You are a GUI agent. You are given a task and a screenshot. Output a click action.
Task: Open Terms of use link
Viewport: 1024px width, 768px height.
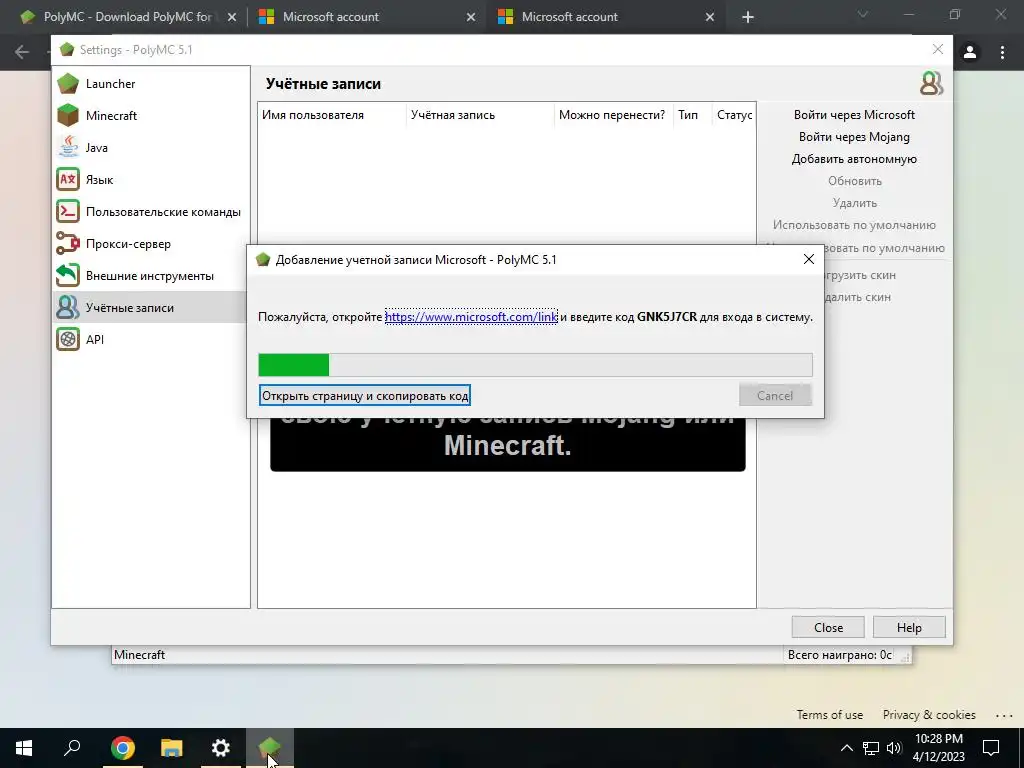click(829, 714)
